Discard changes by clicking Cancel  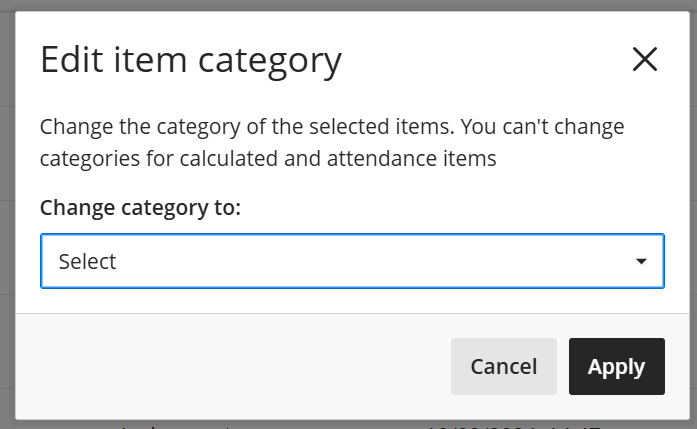click(504, 367)
